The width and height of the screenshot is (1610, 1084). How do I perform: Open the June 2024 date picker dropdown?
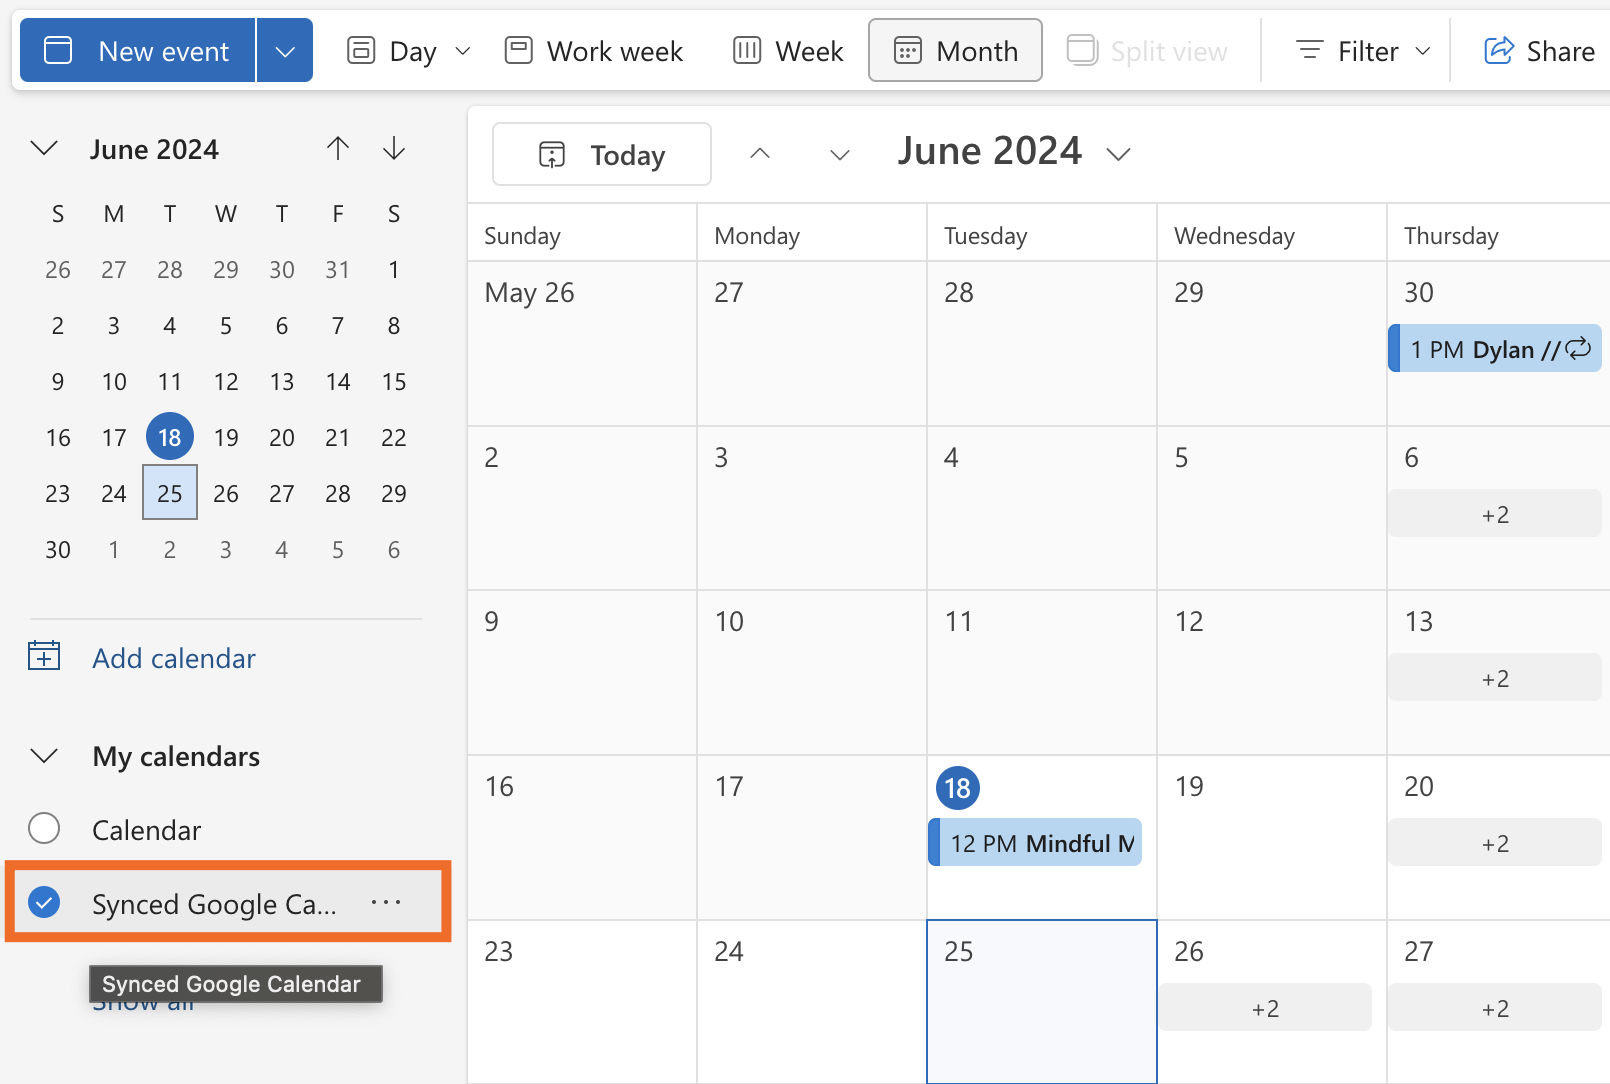click(1119, 153)
